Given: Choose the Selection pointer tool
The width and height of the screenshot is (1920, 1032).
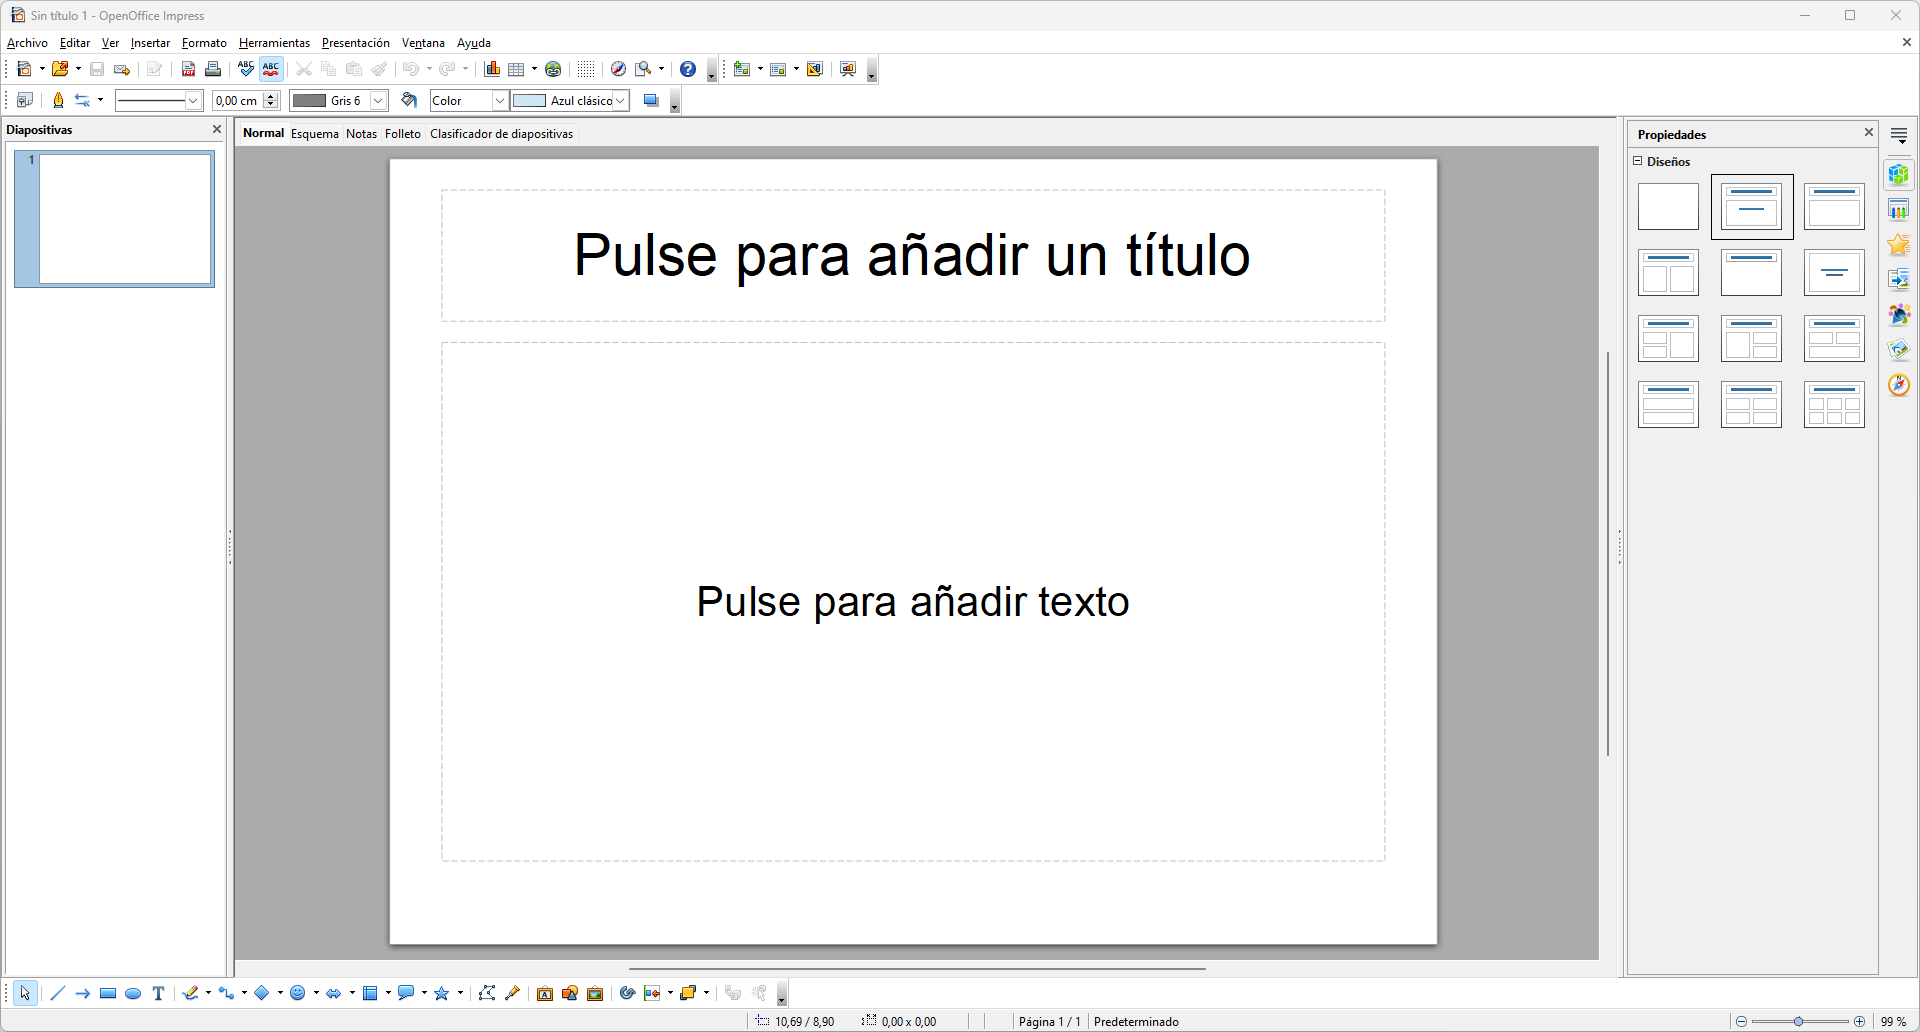Looking at the screenshot, I should click(25, 993).
